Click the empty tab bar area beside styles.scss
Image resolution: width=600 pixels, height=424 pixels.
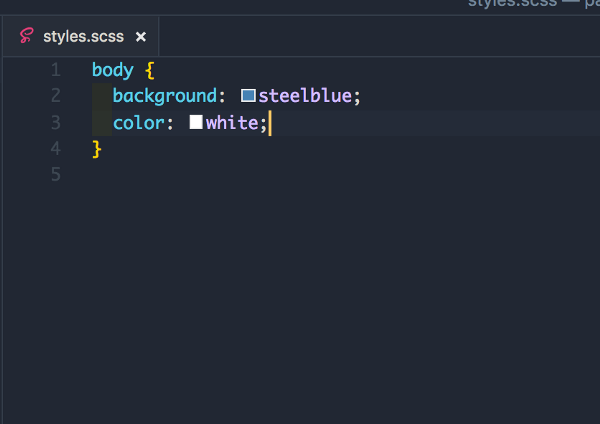(380, 37)
